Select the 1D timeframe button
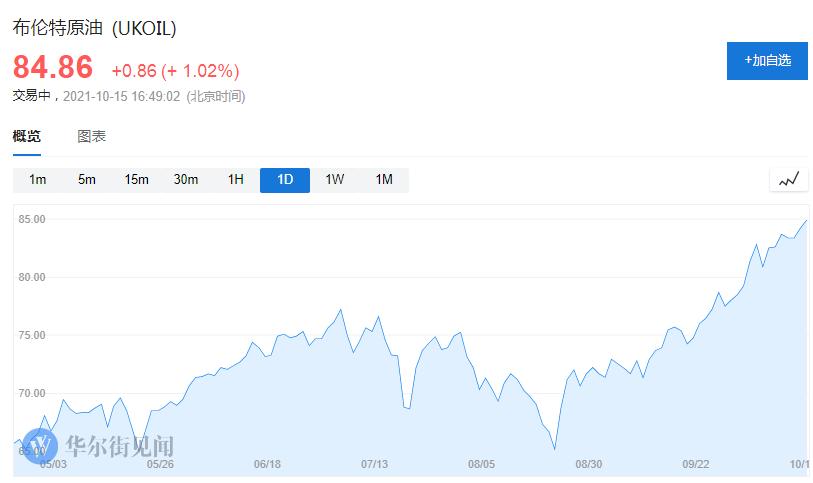Viewport: 813px width, 483px height. 285,180
